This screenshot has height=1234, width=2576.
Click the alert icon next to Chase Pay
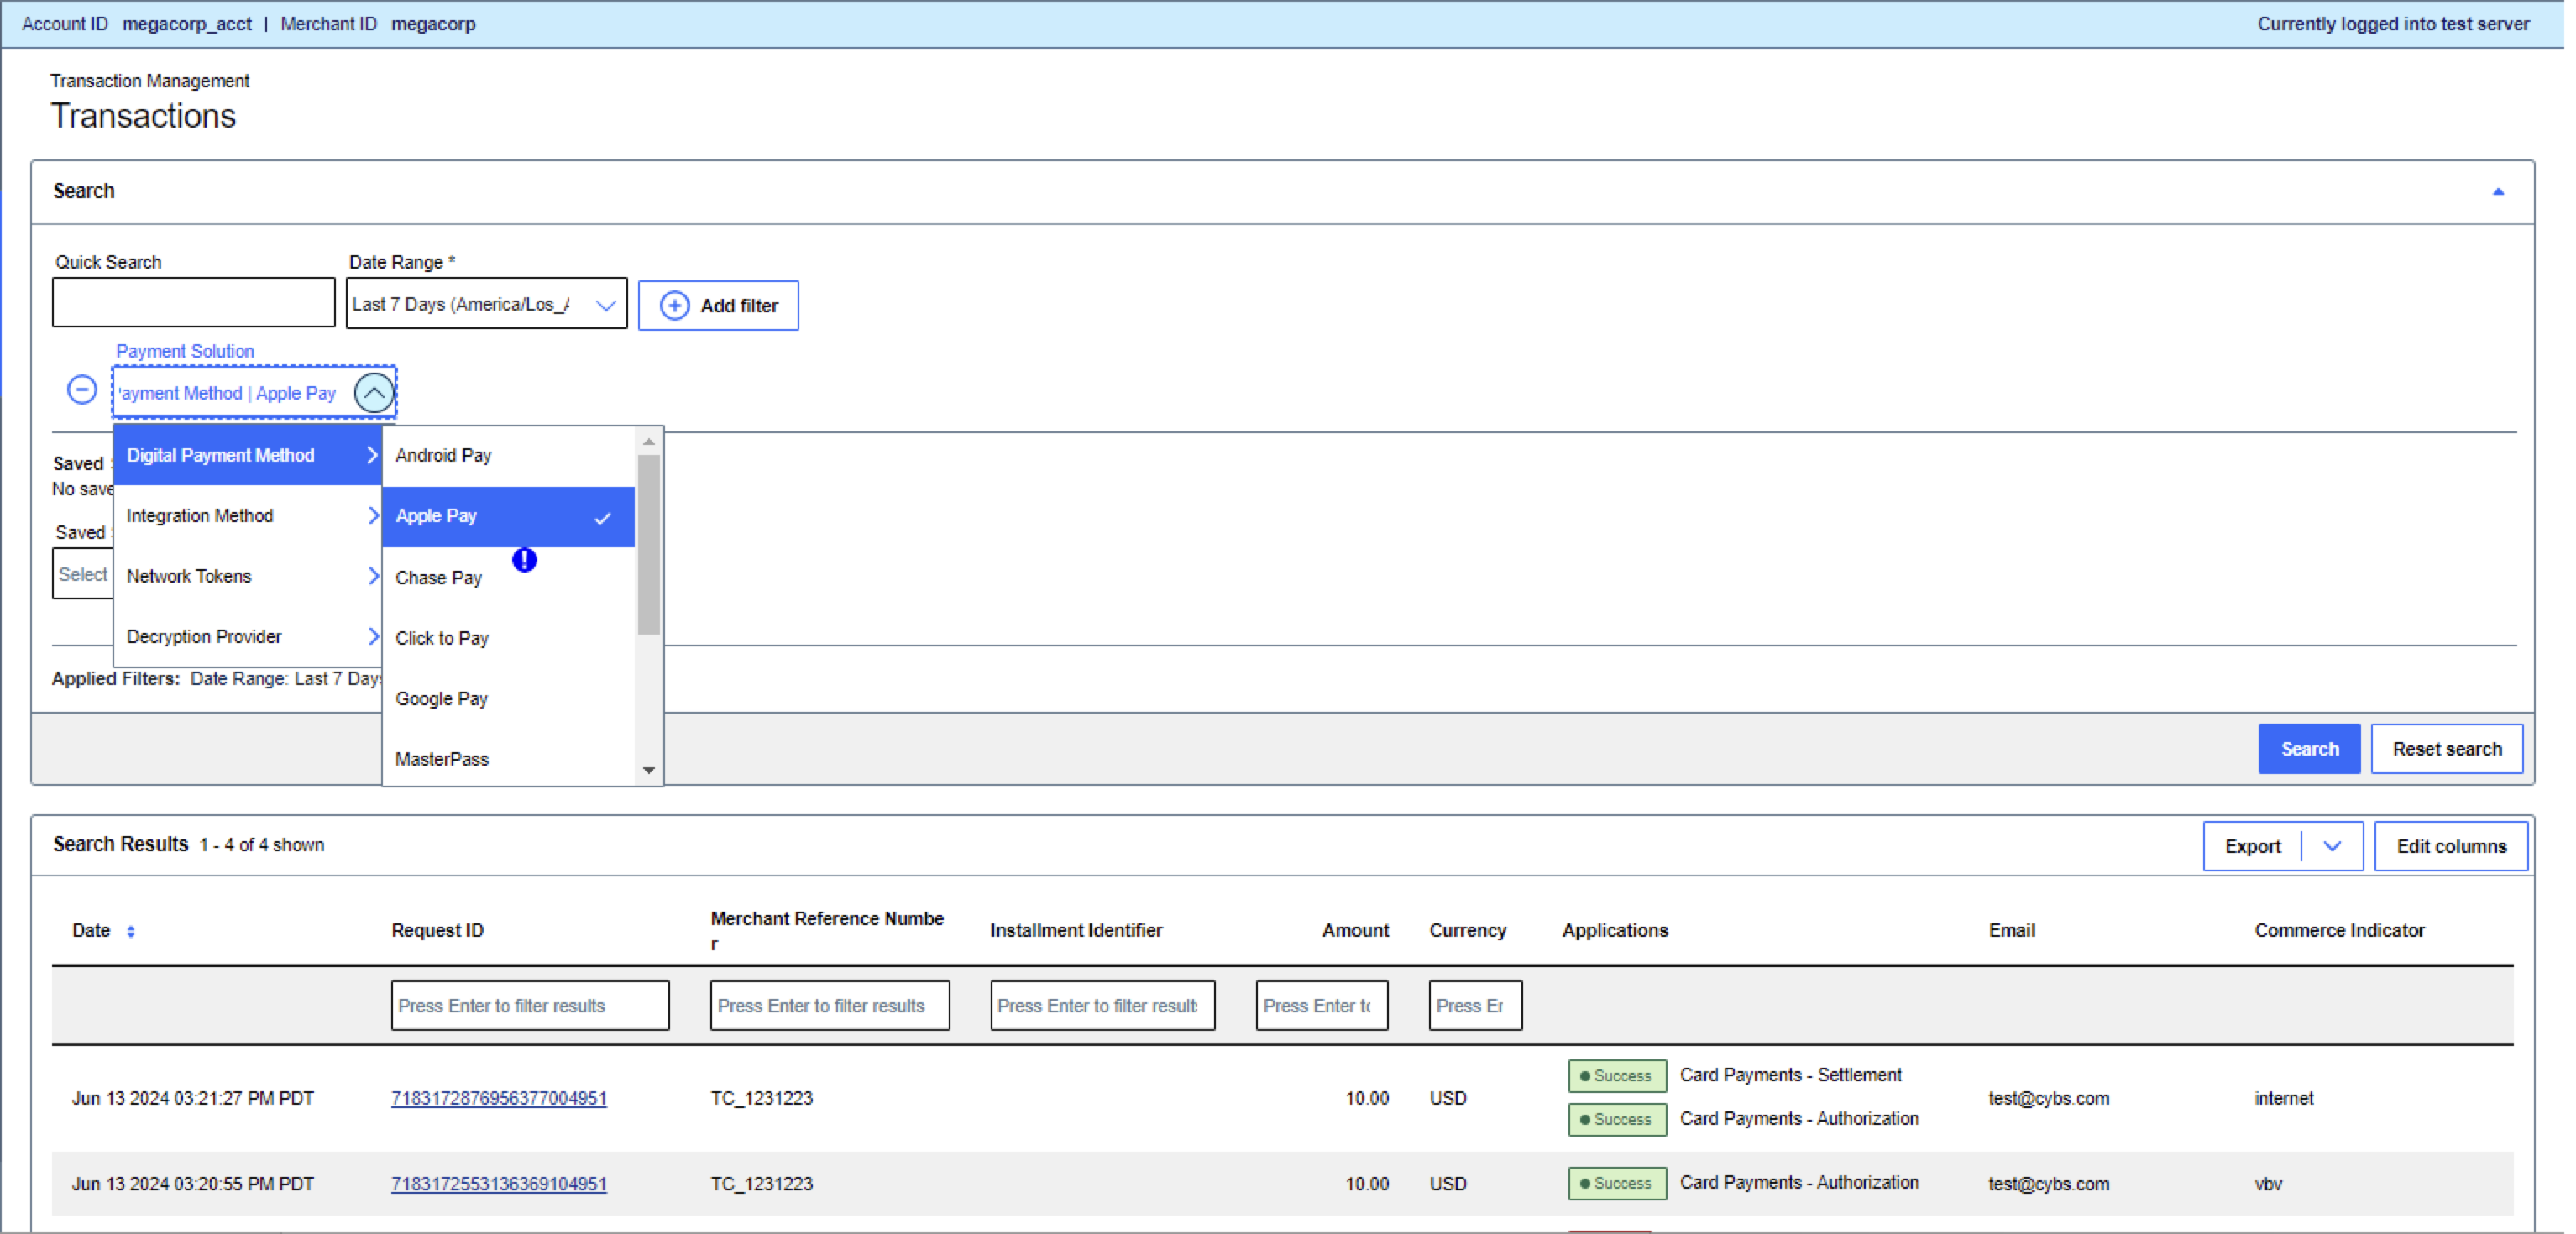coord(524,561)
